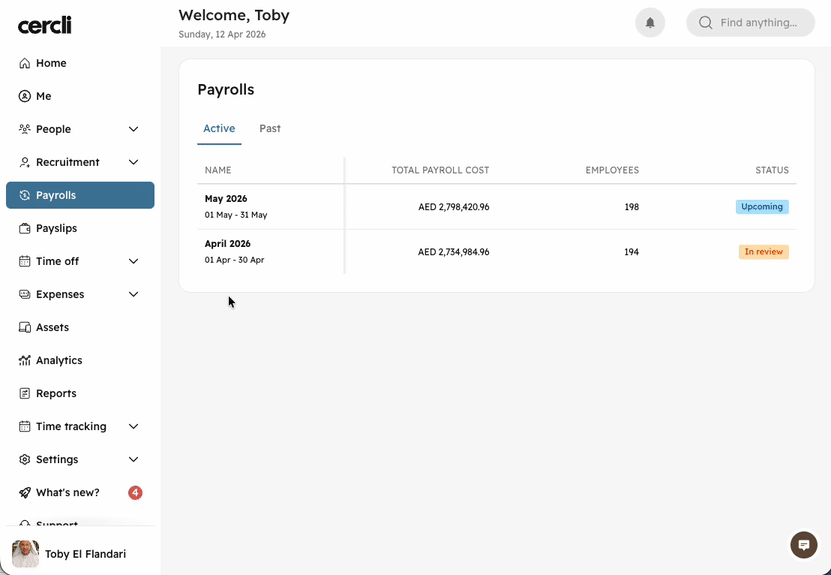Click the STATUS column header
The width and height of the screenshot is (831, 575).
click(772, 170)
